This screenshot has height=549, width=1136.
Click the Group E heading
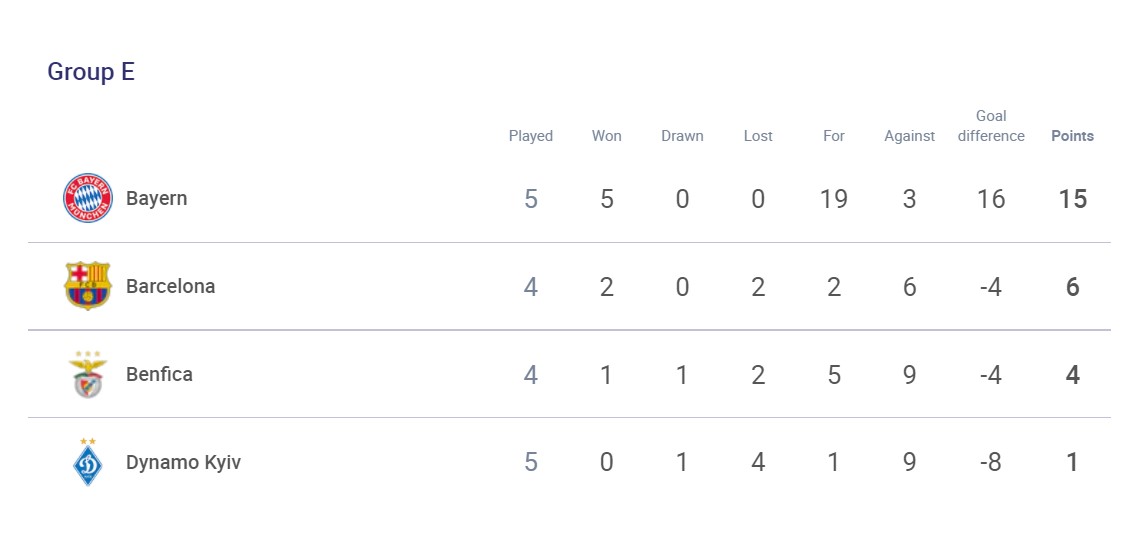91,72
